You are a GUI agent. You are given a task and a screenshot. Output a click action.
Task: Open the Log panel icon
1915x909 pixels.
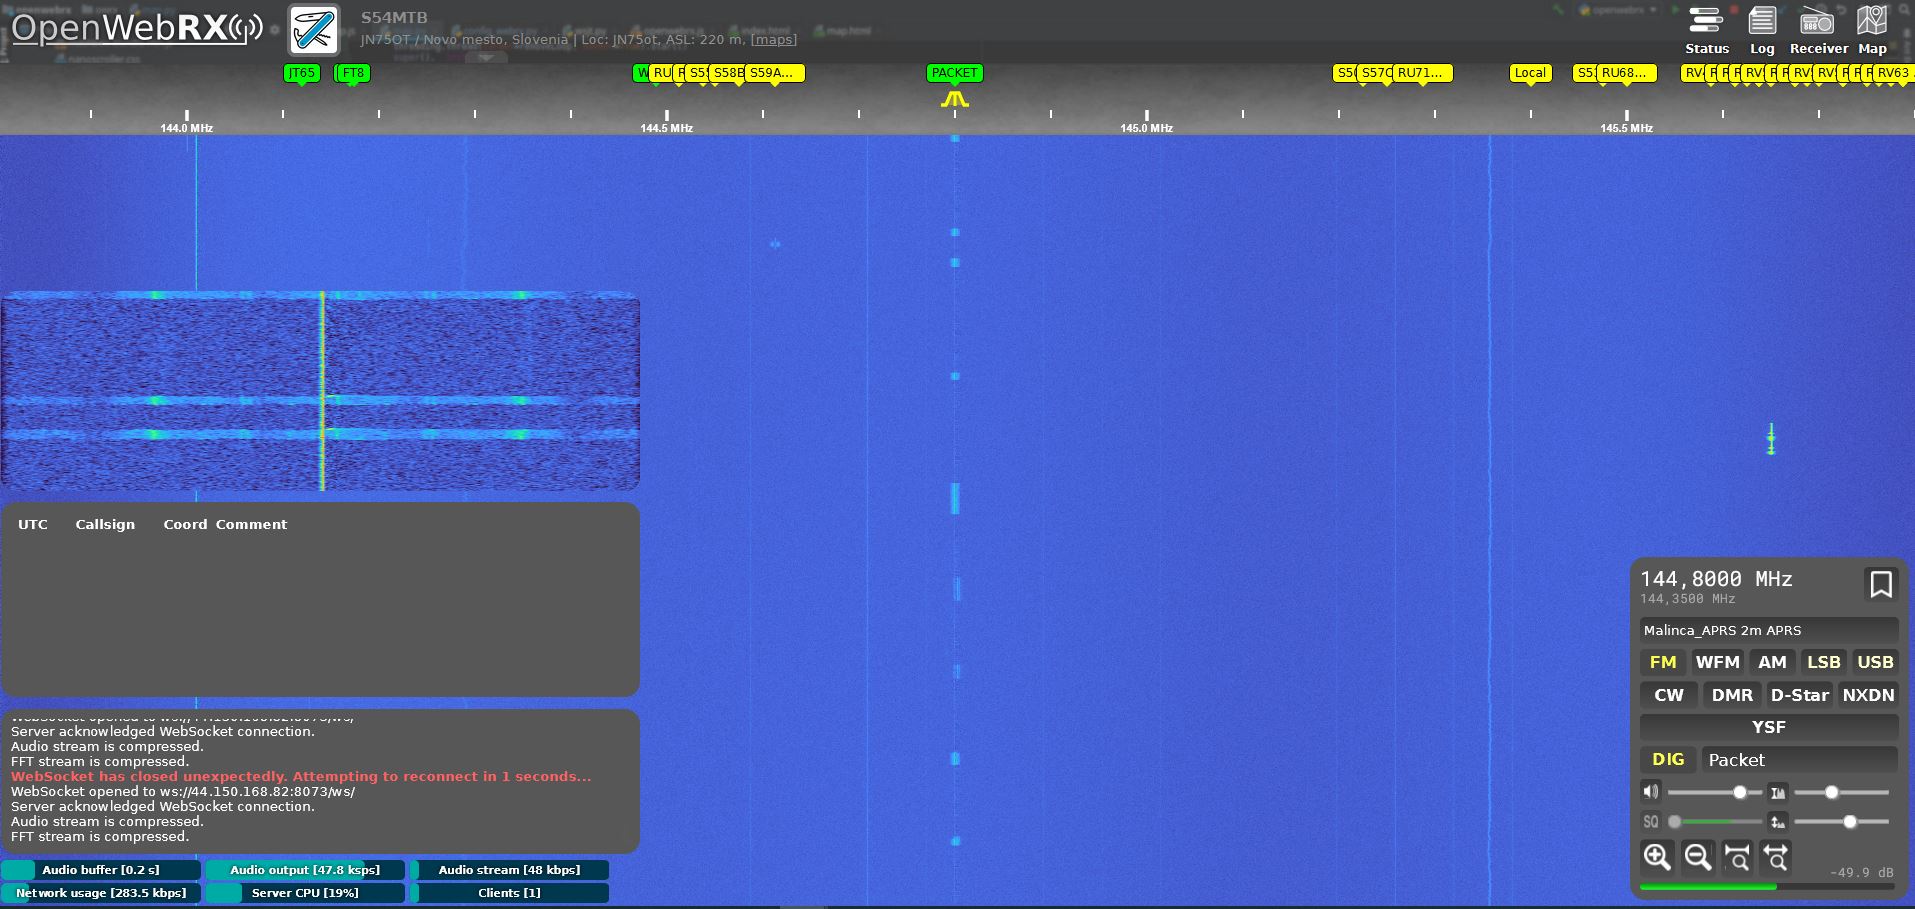click(1762, 30)
